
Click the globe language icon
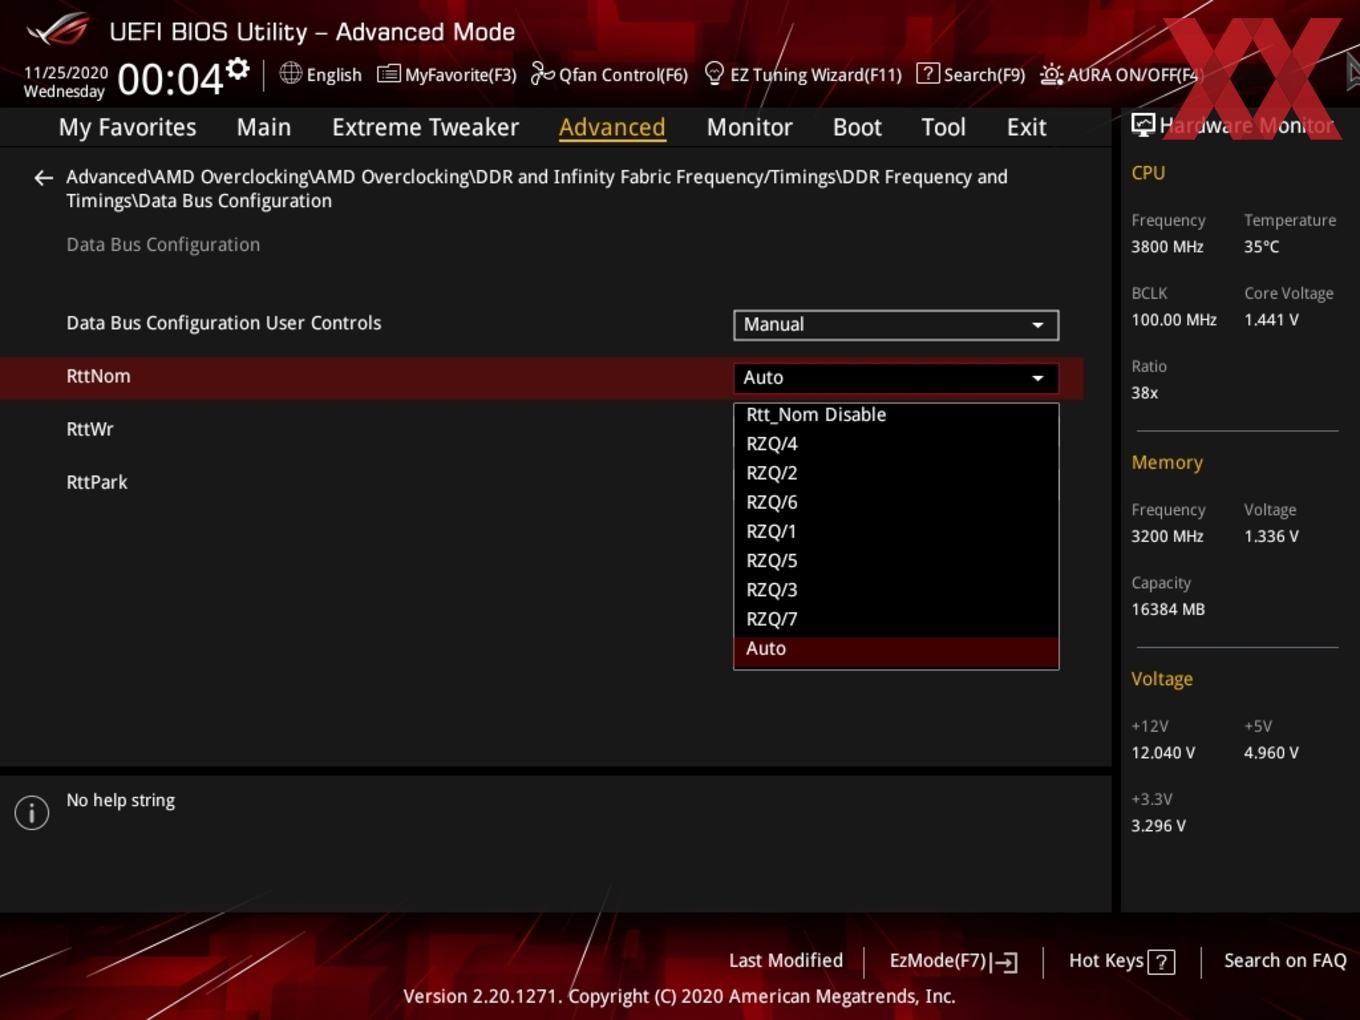pos(290,73)
